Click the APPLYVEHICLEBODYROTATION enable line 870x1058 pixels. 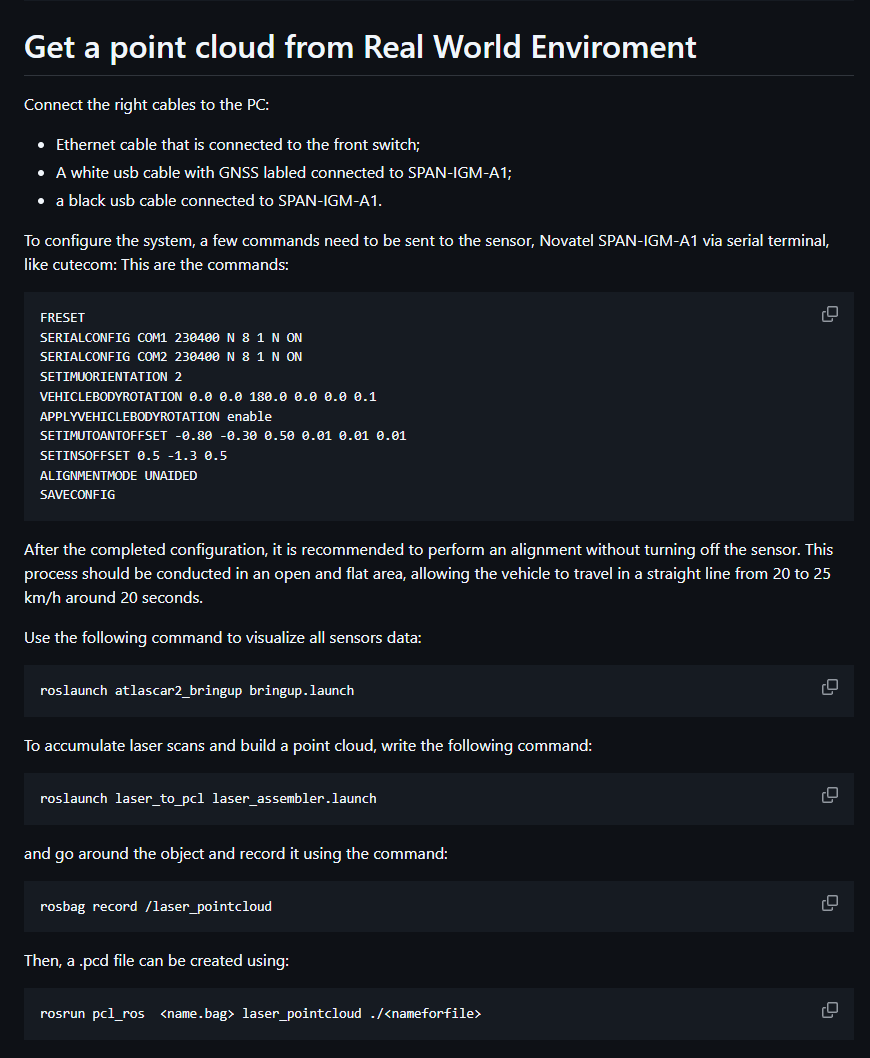pyautogui.click(x=156, y=416)
